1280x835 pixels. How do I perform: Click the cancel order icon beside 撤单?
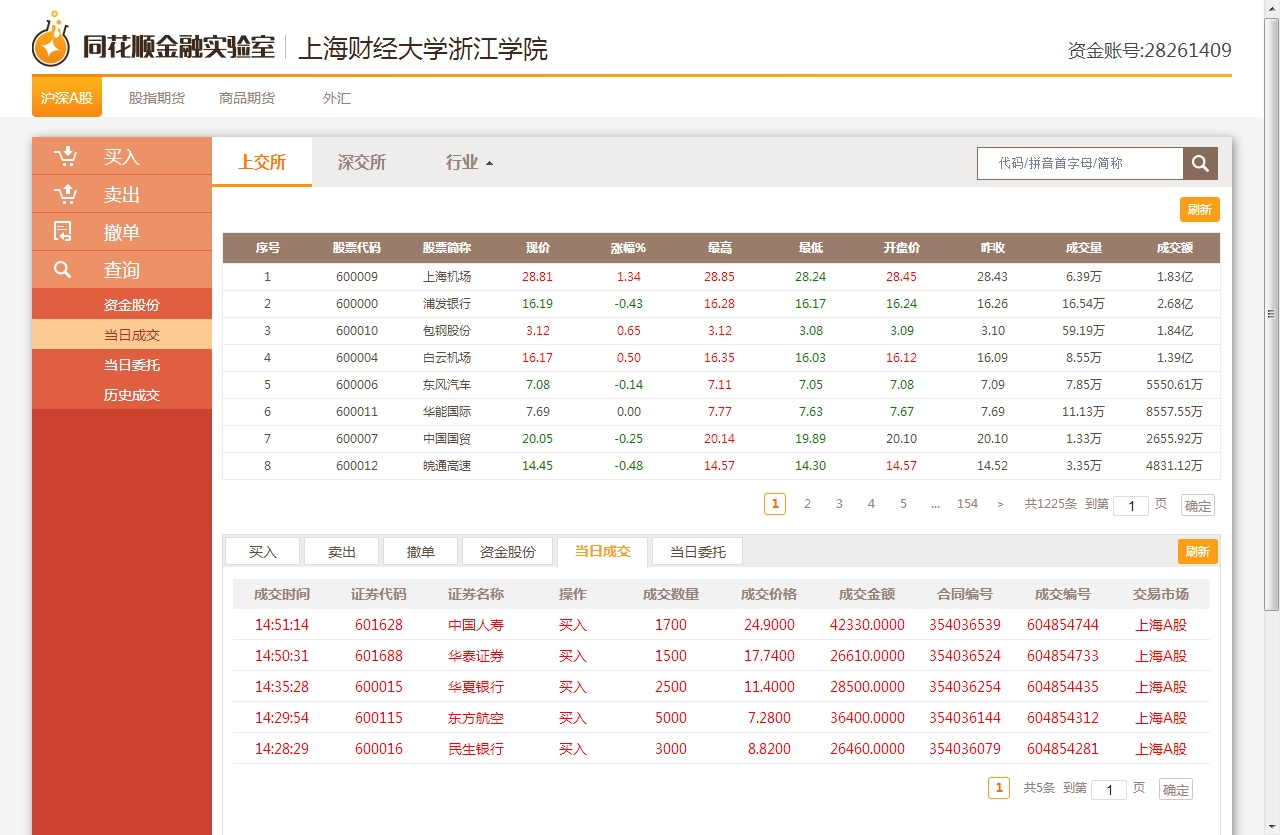63,232
